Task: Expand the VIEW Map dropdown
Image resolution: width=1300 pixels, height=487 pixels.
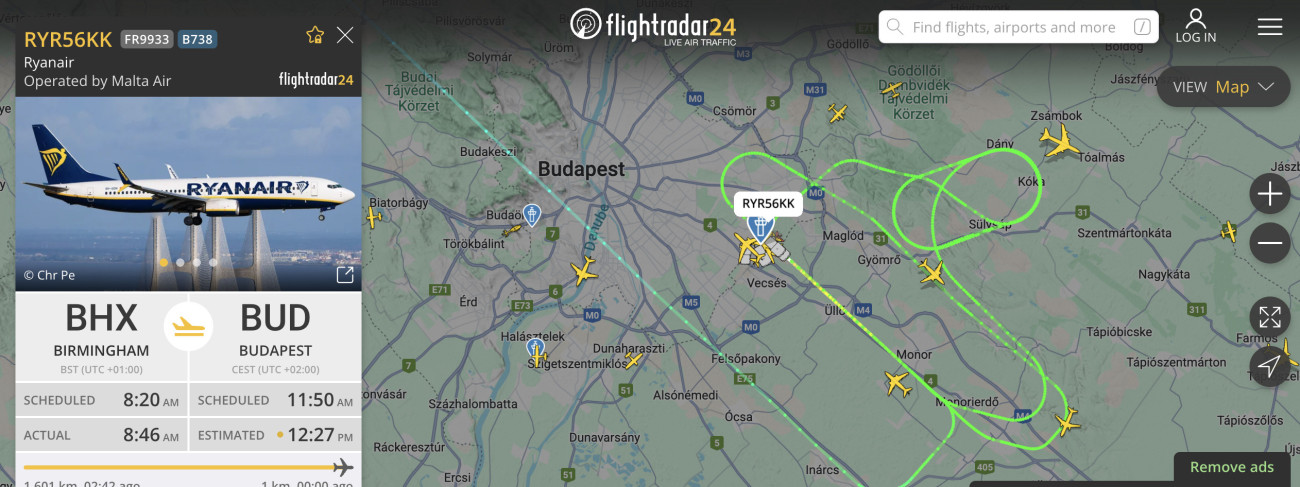Action: [x=1223, y=87]
